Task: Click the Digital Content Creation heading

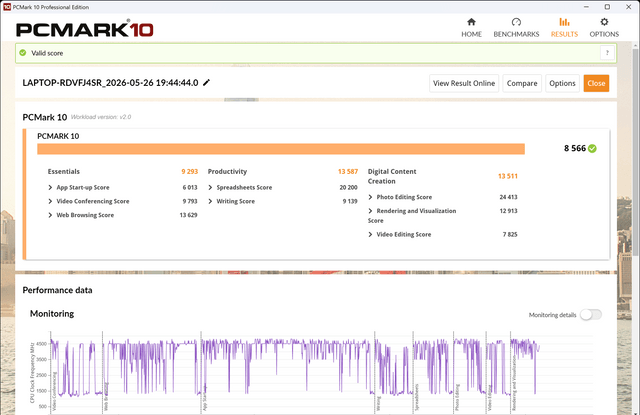Action: [392, 176]
